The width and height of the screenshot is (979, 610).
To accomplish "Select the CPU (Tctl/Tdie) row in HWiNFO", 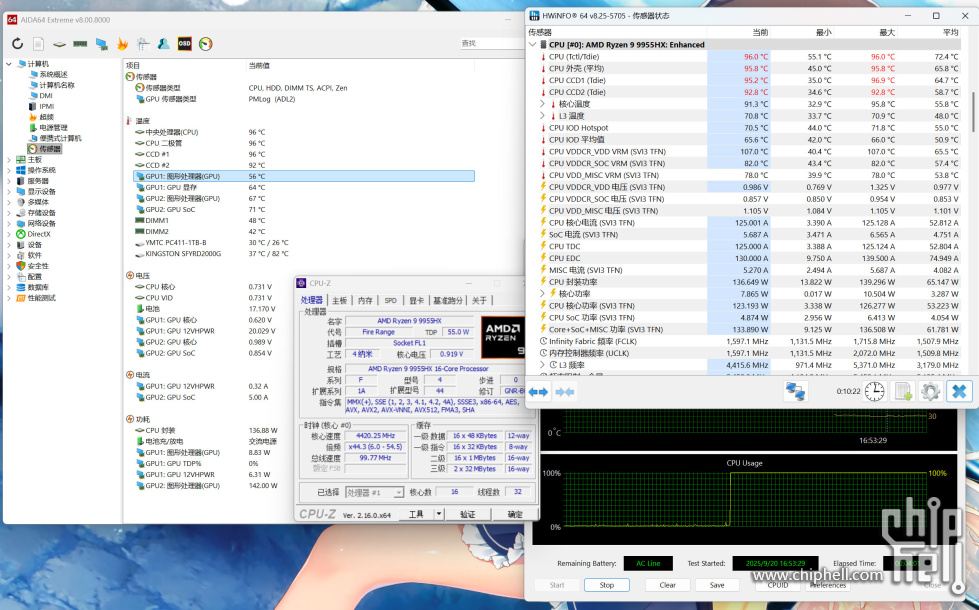I will coord(743,57).
